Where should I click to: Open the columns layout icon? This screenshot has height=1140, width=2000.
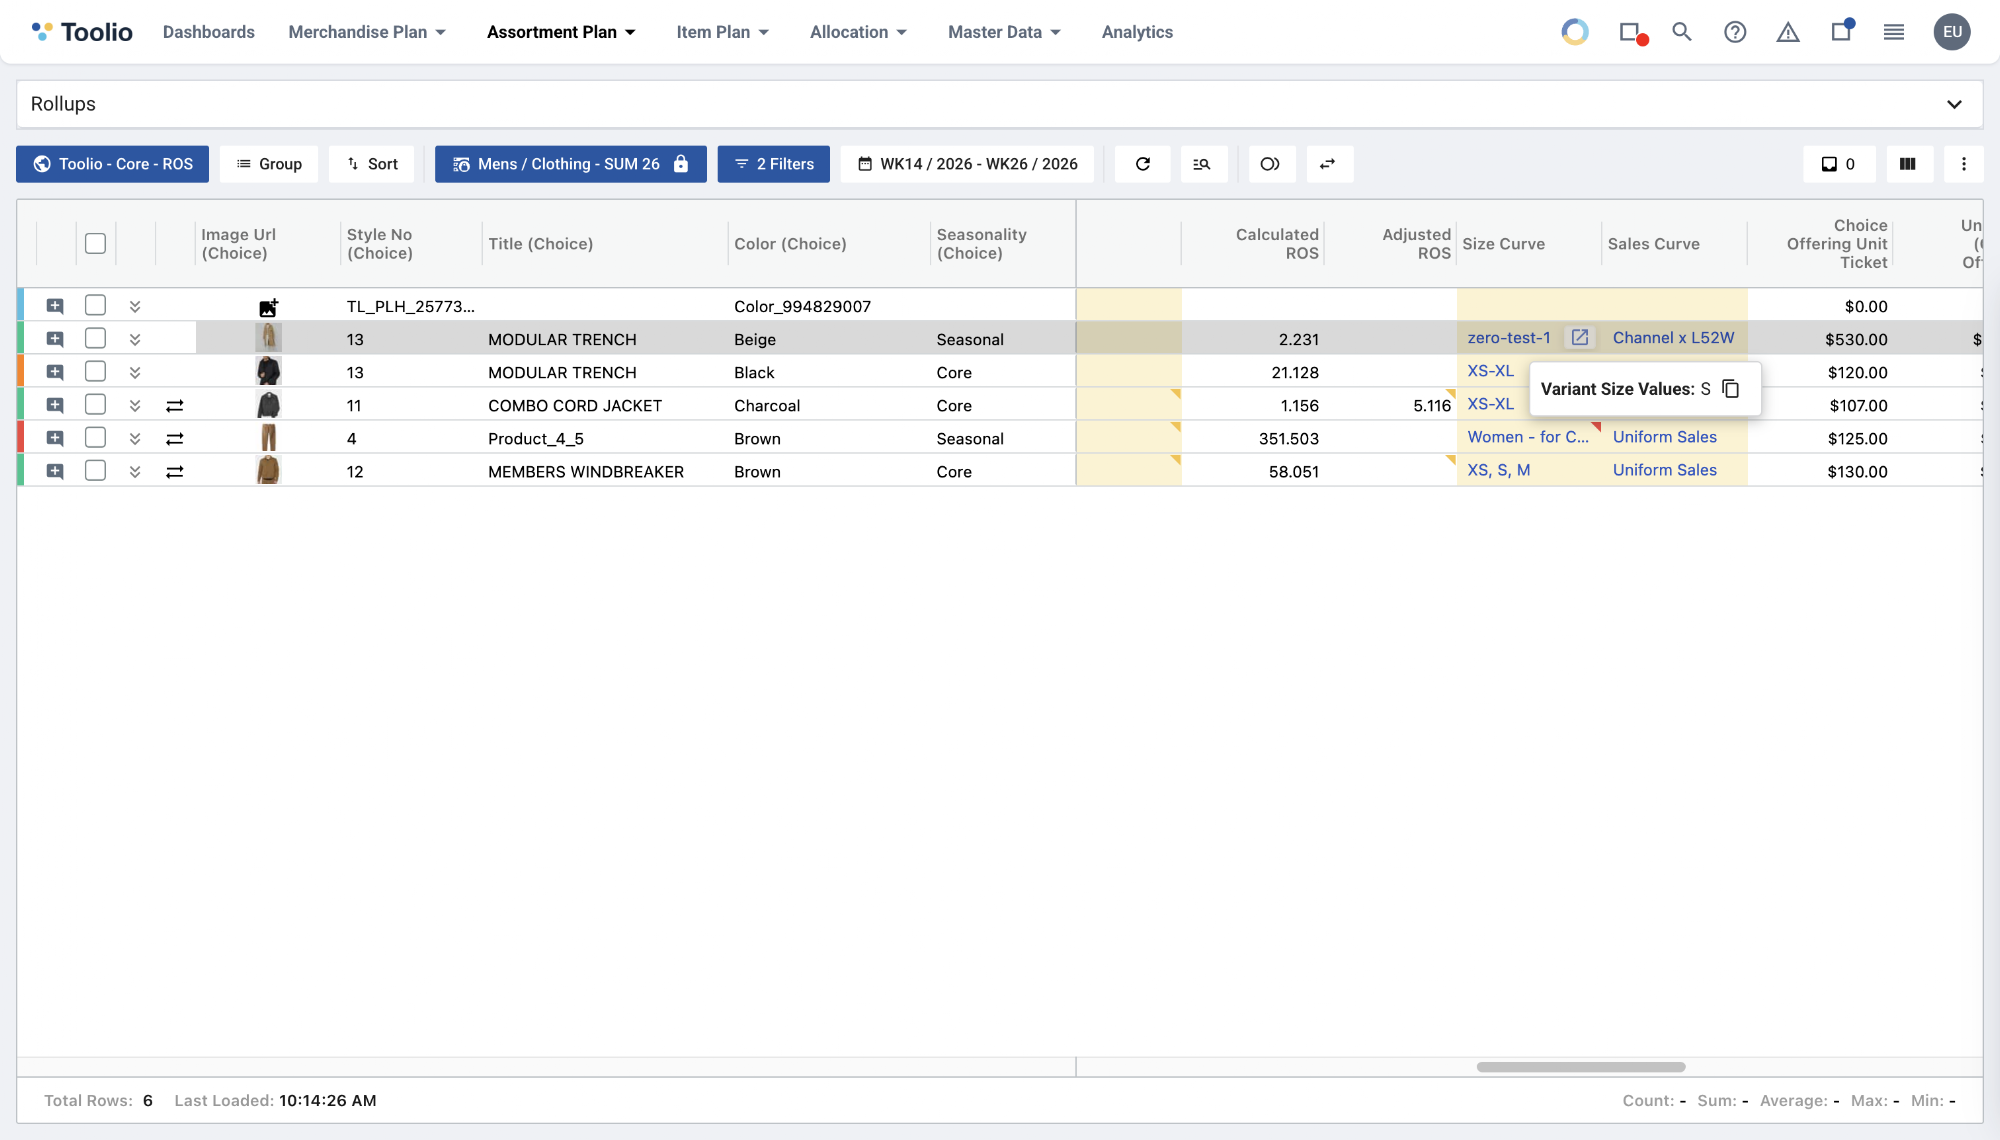(1908, 164)
